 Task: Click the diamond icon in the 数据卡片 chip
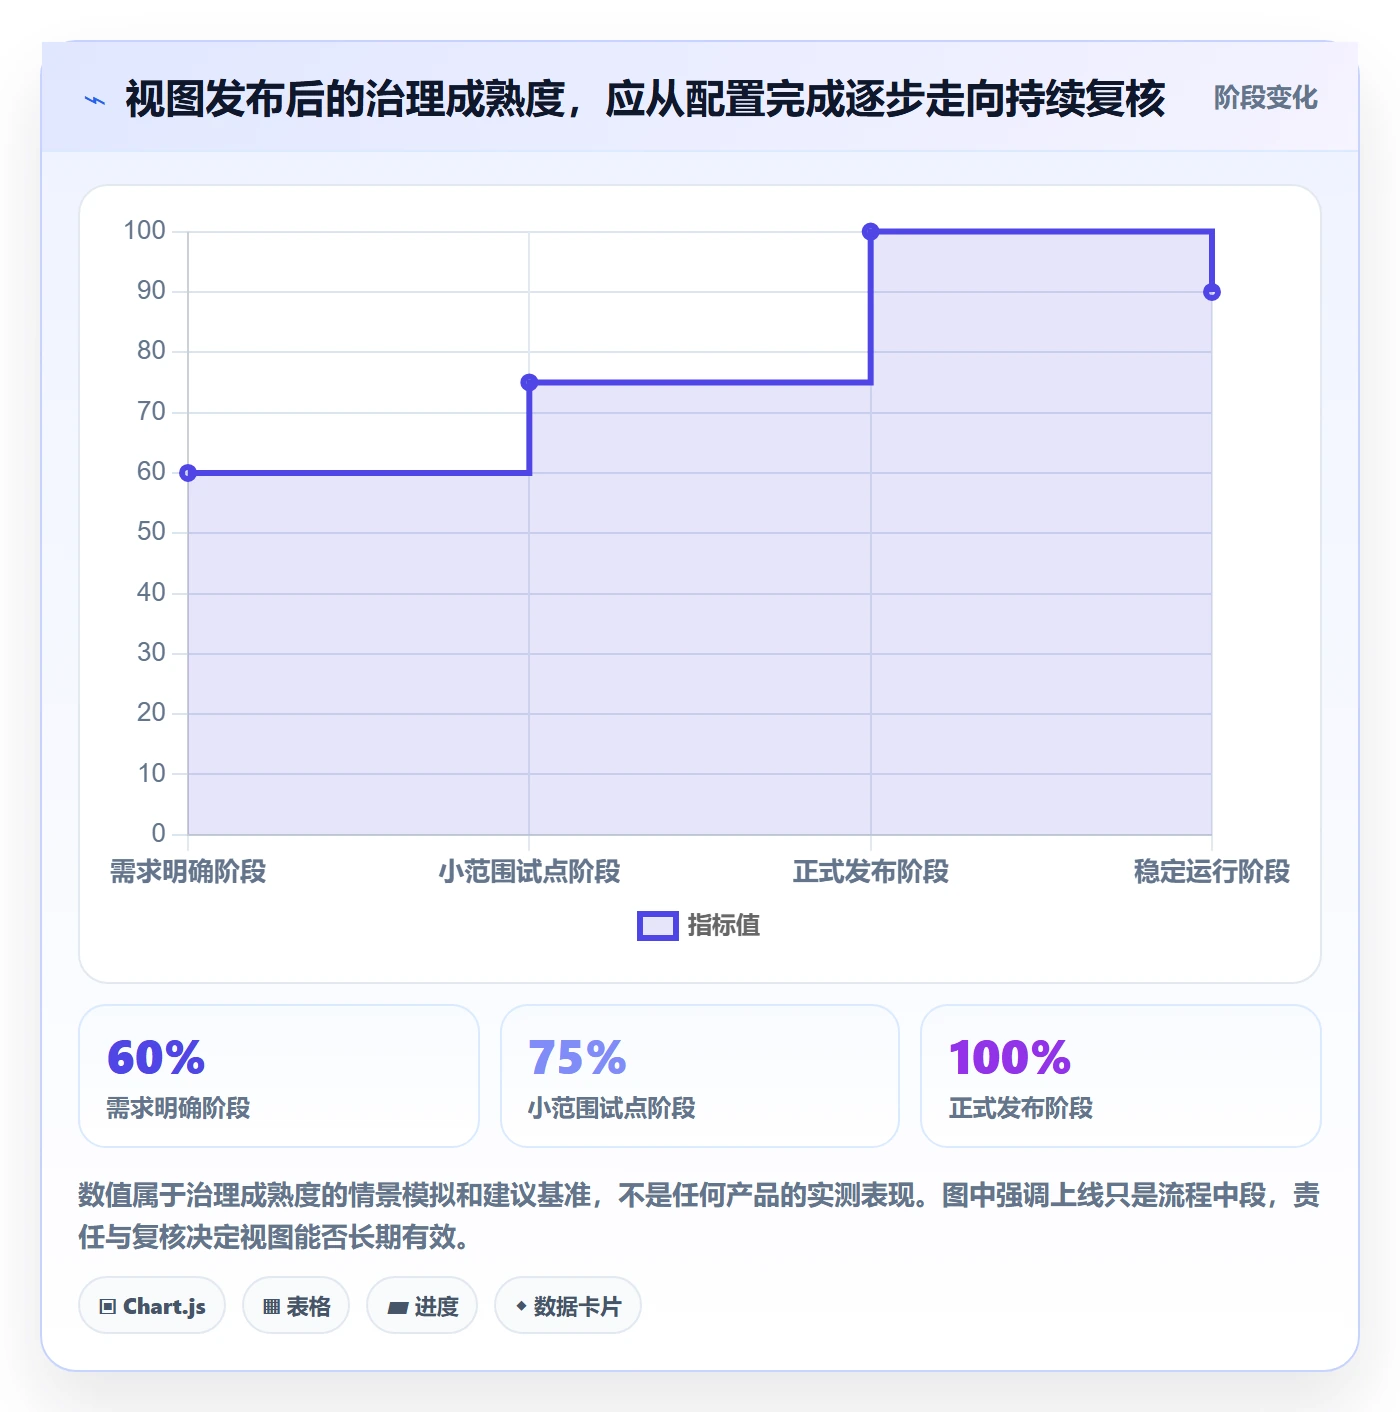[x=521, y=1306]
